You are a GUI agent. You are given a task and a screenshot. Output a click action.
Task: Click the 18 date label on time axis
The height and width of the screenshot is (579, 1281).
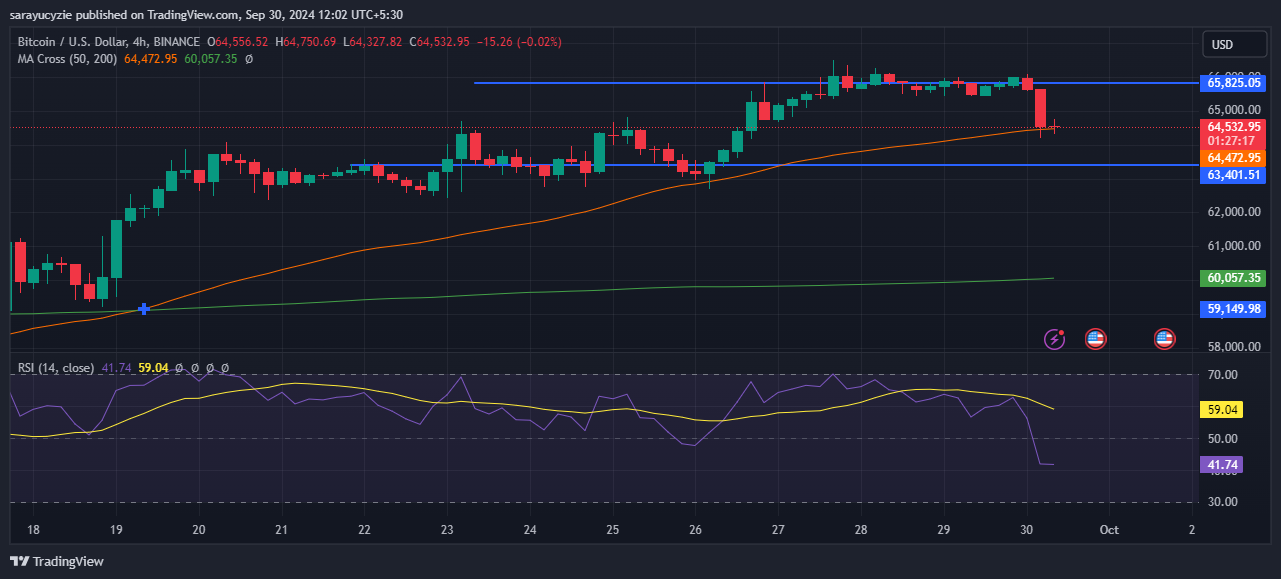[x=33, y=529]
